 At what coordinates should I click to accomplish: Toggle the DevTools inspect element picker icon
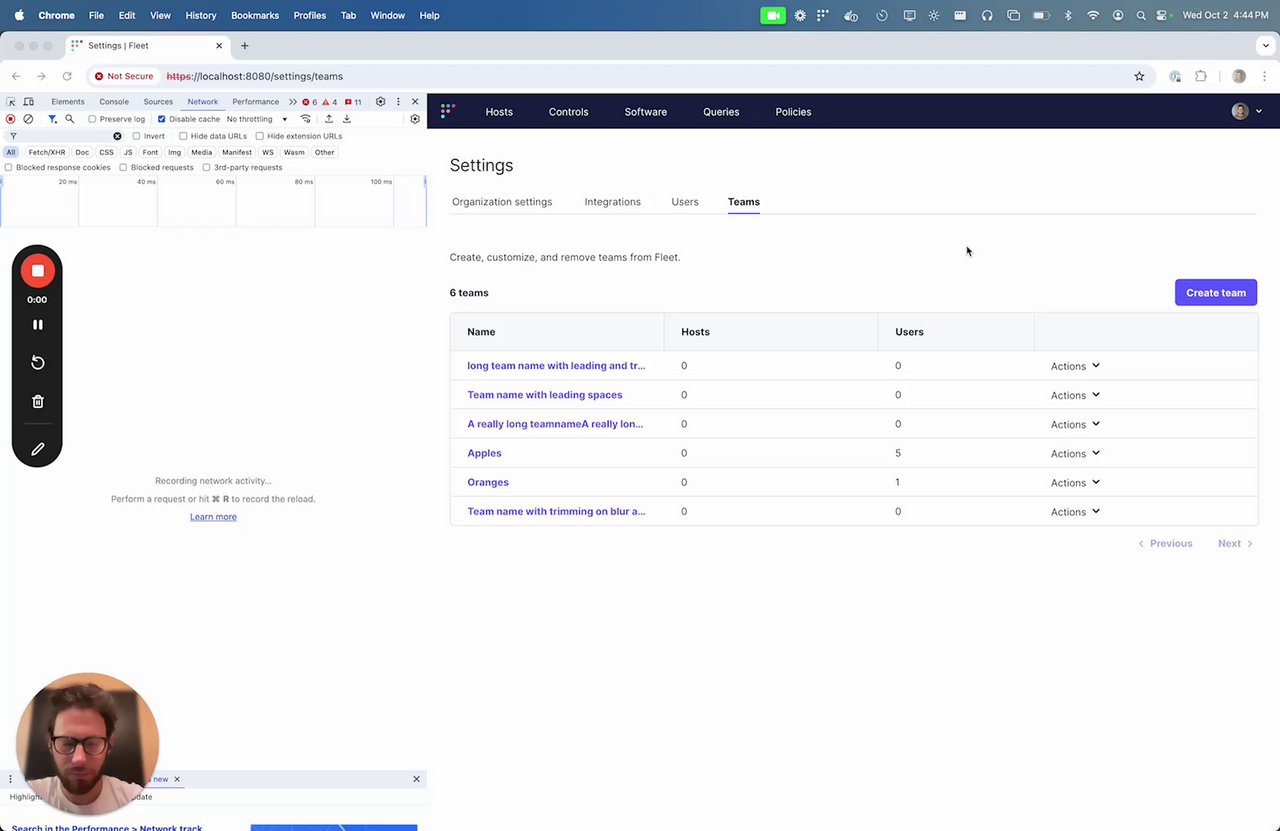(x=11, y=102)
